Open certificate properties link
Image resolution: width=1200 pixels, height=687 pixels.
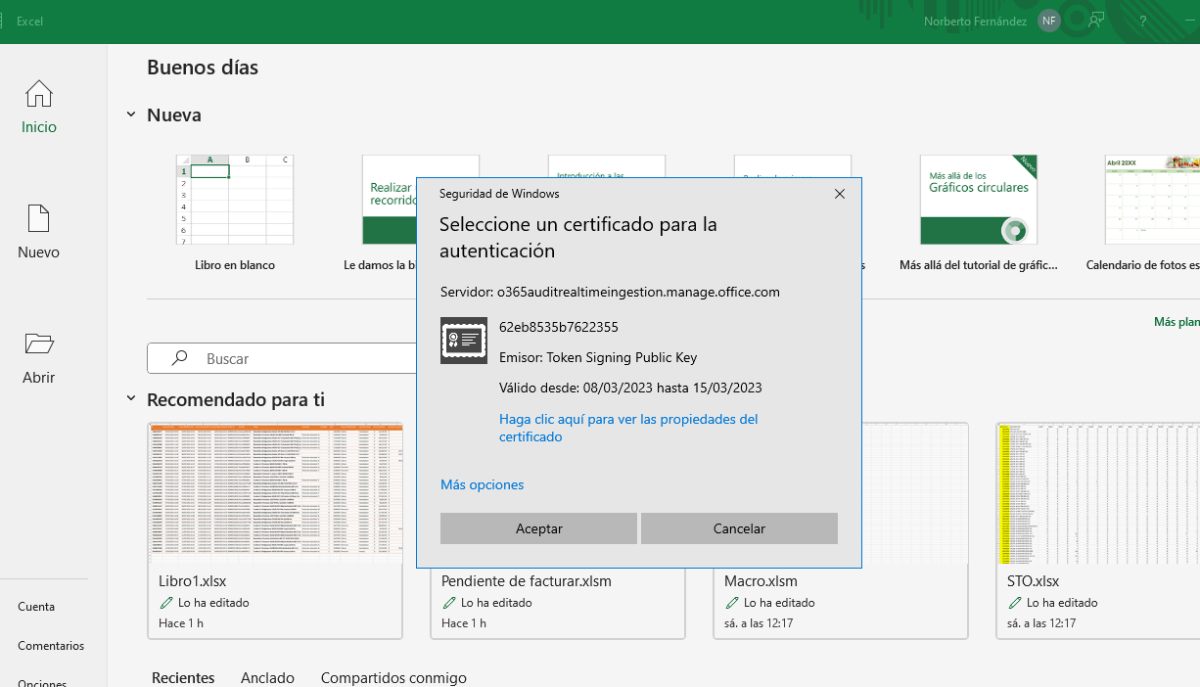point(628,428)
